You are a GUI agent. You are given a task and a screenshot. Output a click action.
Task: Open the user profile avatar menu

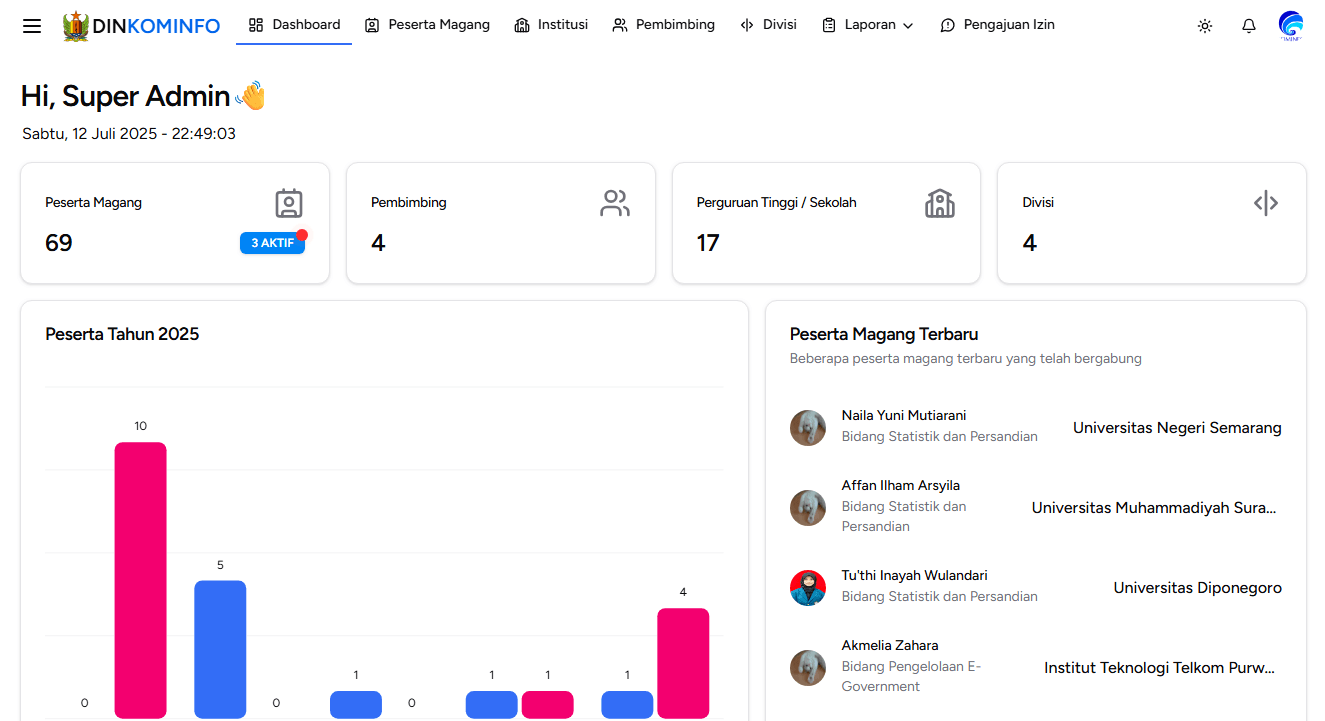1291,26
